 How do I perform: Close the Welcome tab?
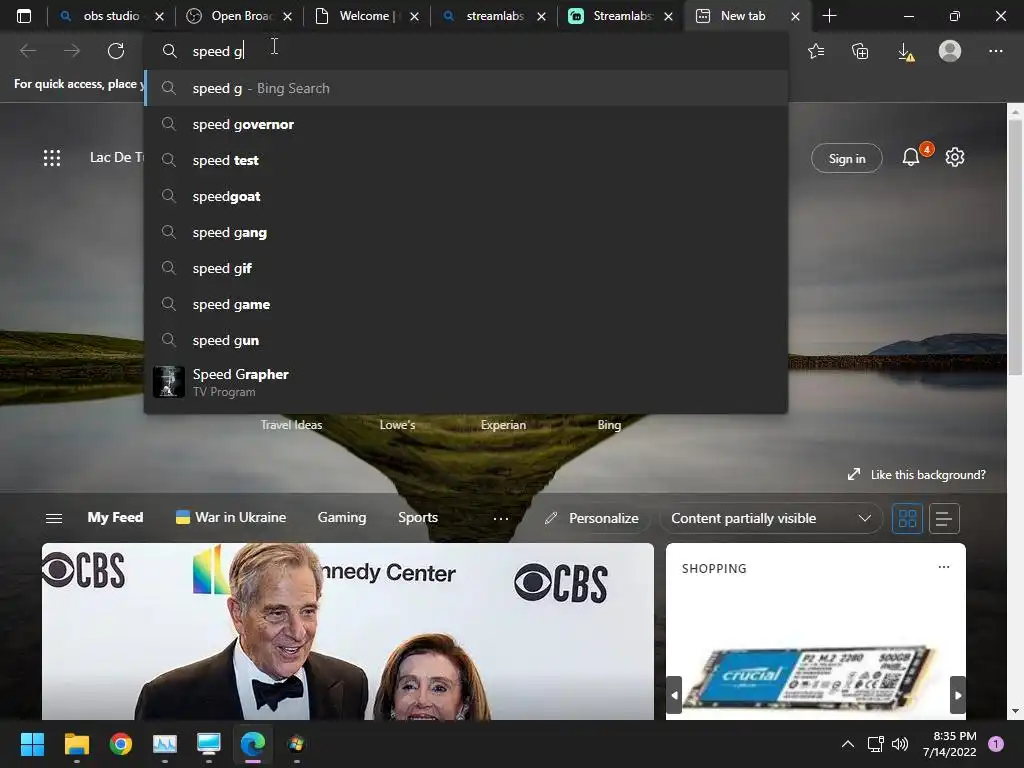[414, 16]
